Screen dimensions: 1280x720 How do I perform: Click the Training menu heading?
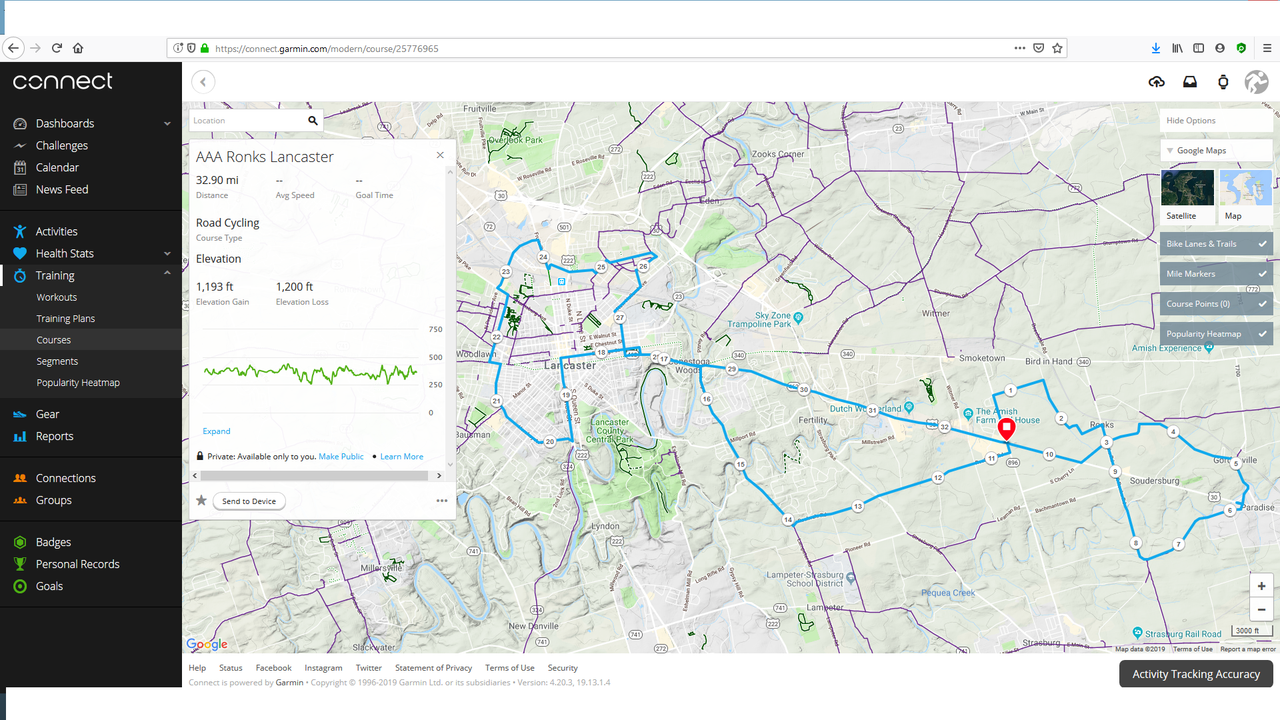55,276
